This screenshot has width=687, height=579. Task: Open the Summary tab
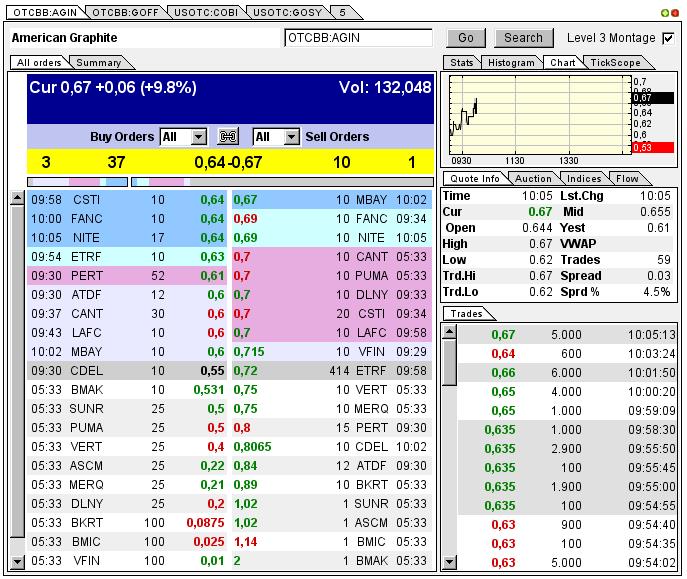(98, 63)
